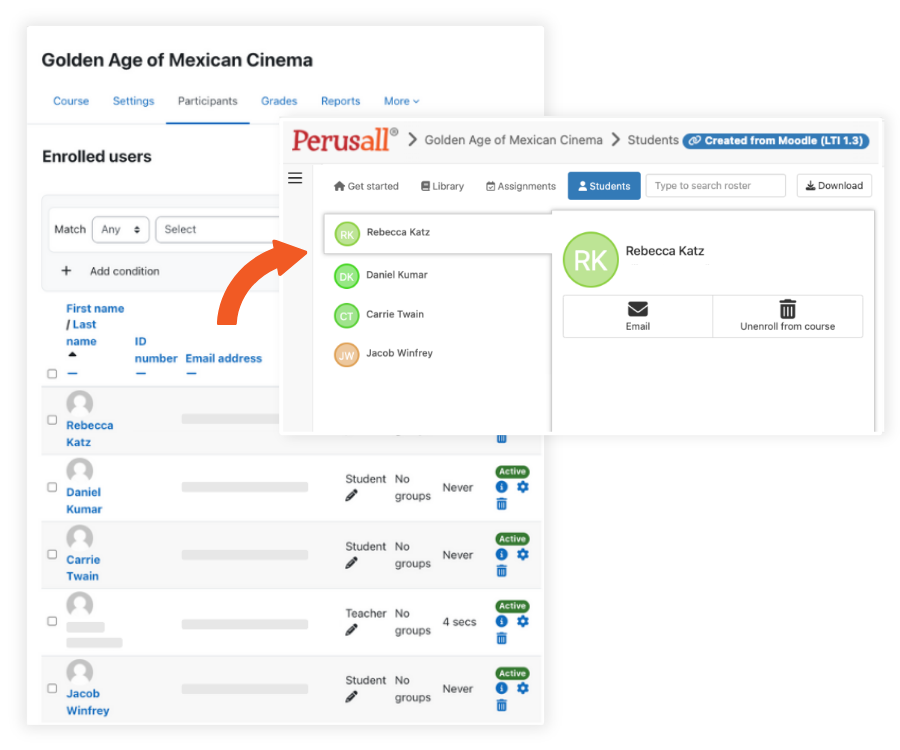Click inside the Type to search roster field
Viewport: 900px width, 750px height.
coord(714,185)
